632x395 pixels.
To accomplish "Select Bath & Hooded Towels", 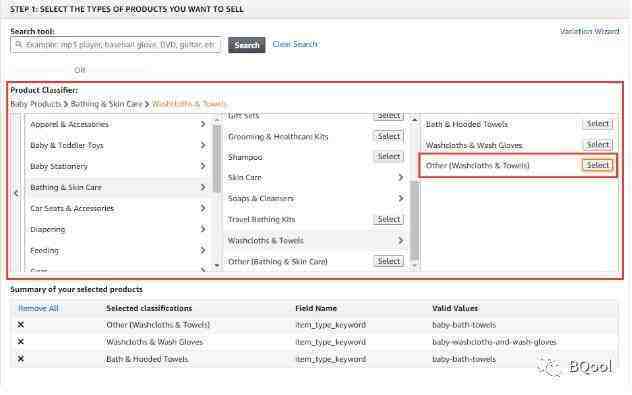I will click(597, 124).
